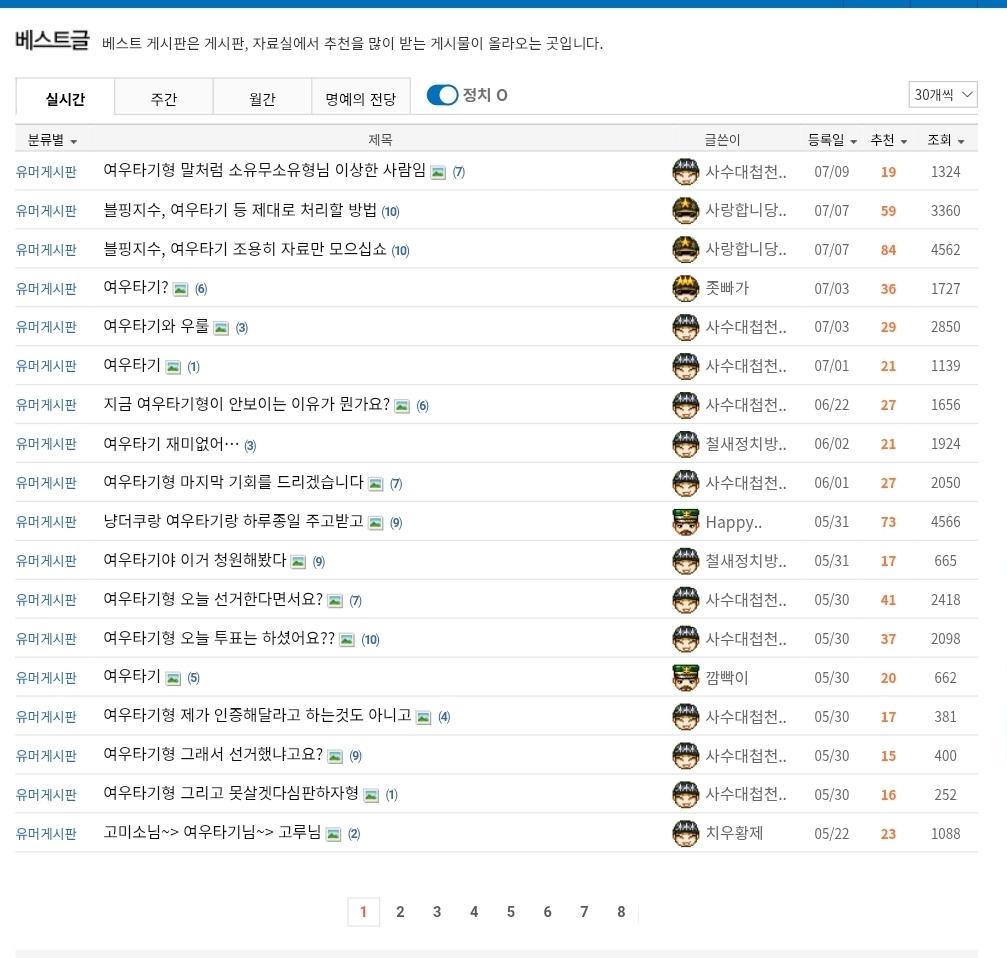
Task: Open post 블핑지수, 여우타기 조용히 자료만 모으십쇼
Action: click(245, 249)
